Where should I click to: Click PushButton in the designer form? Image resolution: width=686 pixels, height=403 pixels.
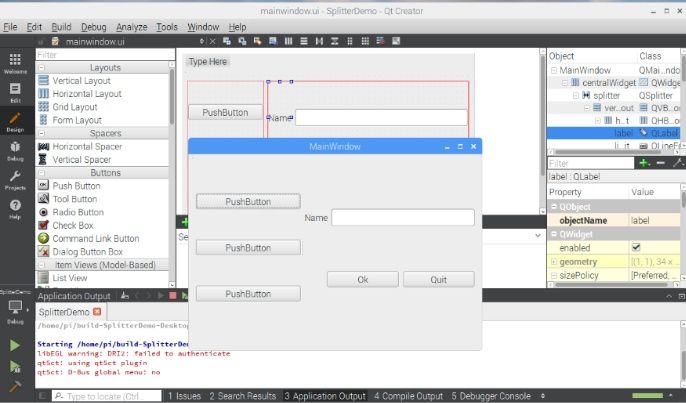pos(225,112)
